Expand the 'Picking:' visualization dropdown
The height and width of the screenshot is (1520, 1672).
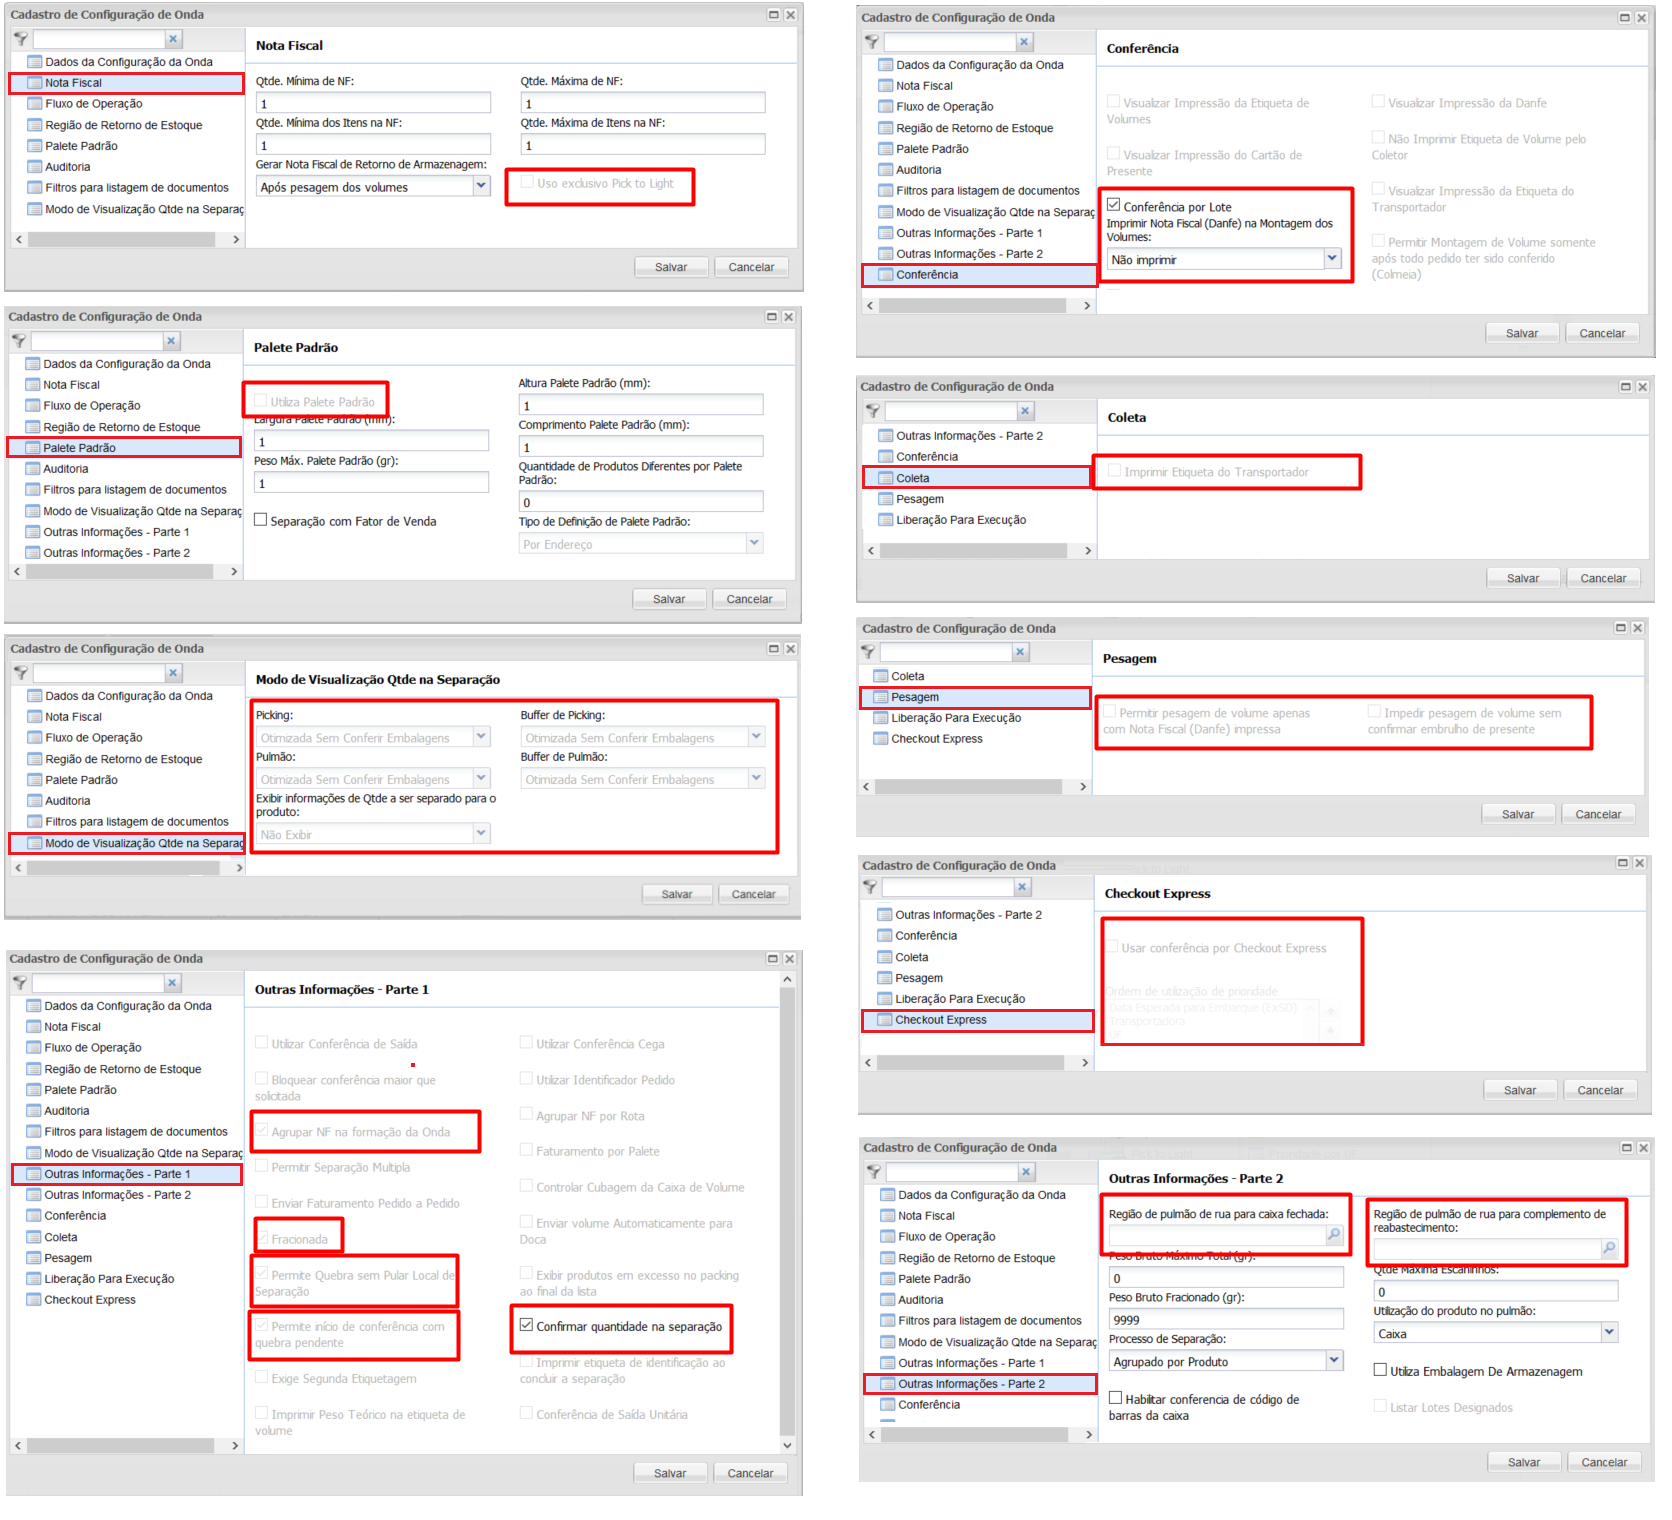click(x=481, y=737)
